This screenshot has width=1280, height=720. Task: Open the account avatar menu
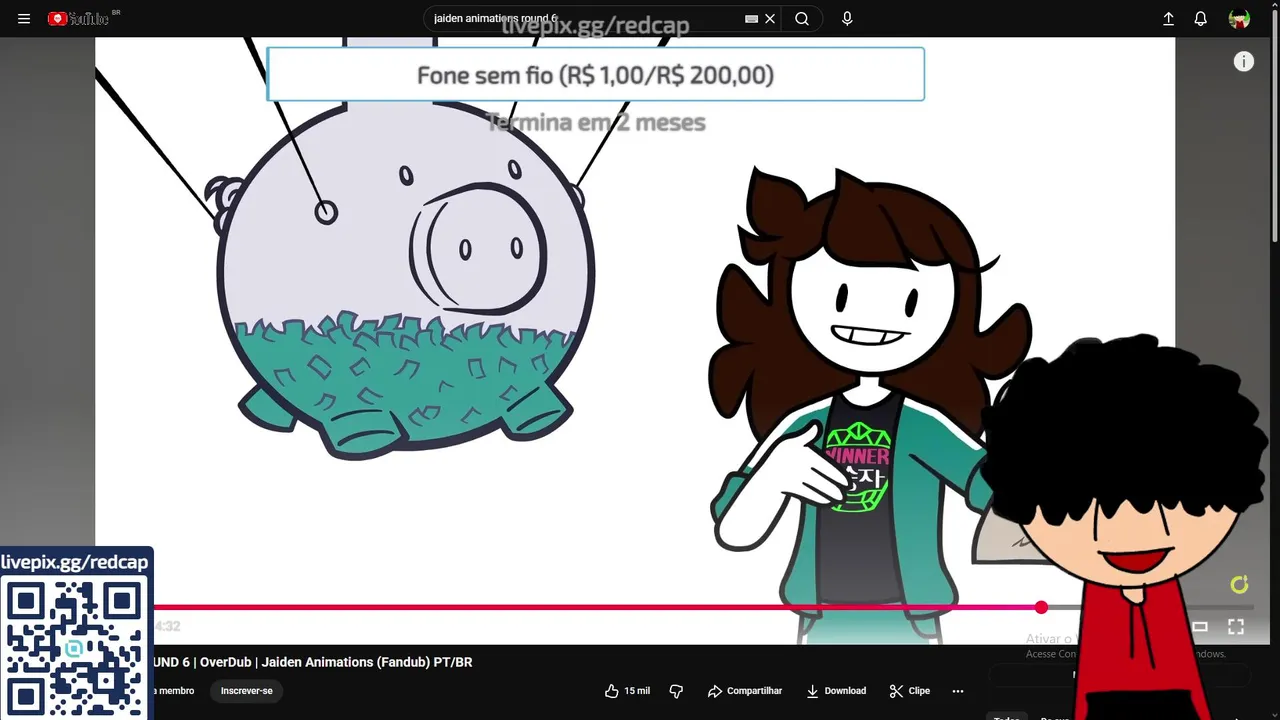[1239, 19]
